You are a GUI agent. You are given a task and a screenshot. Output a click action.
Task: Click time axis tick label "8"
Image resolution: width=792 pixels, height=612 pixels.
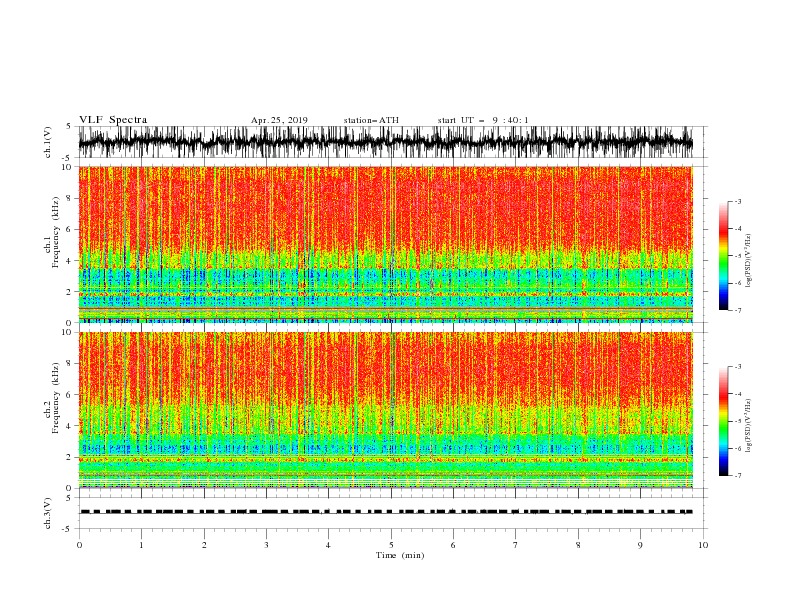578,545
